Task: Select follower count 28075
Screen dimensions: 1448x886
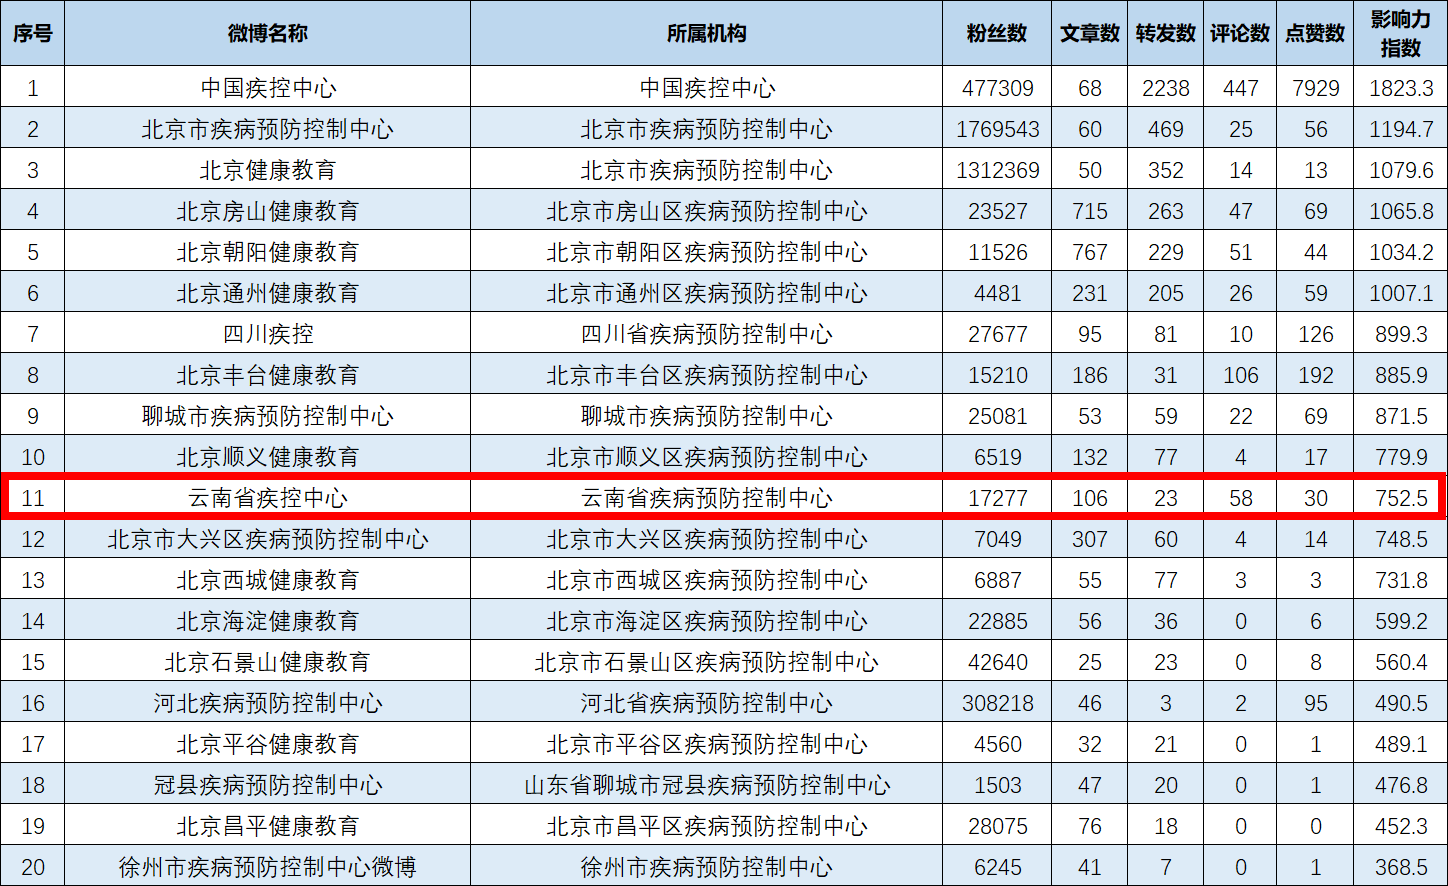Action: point(997,826)
